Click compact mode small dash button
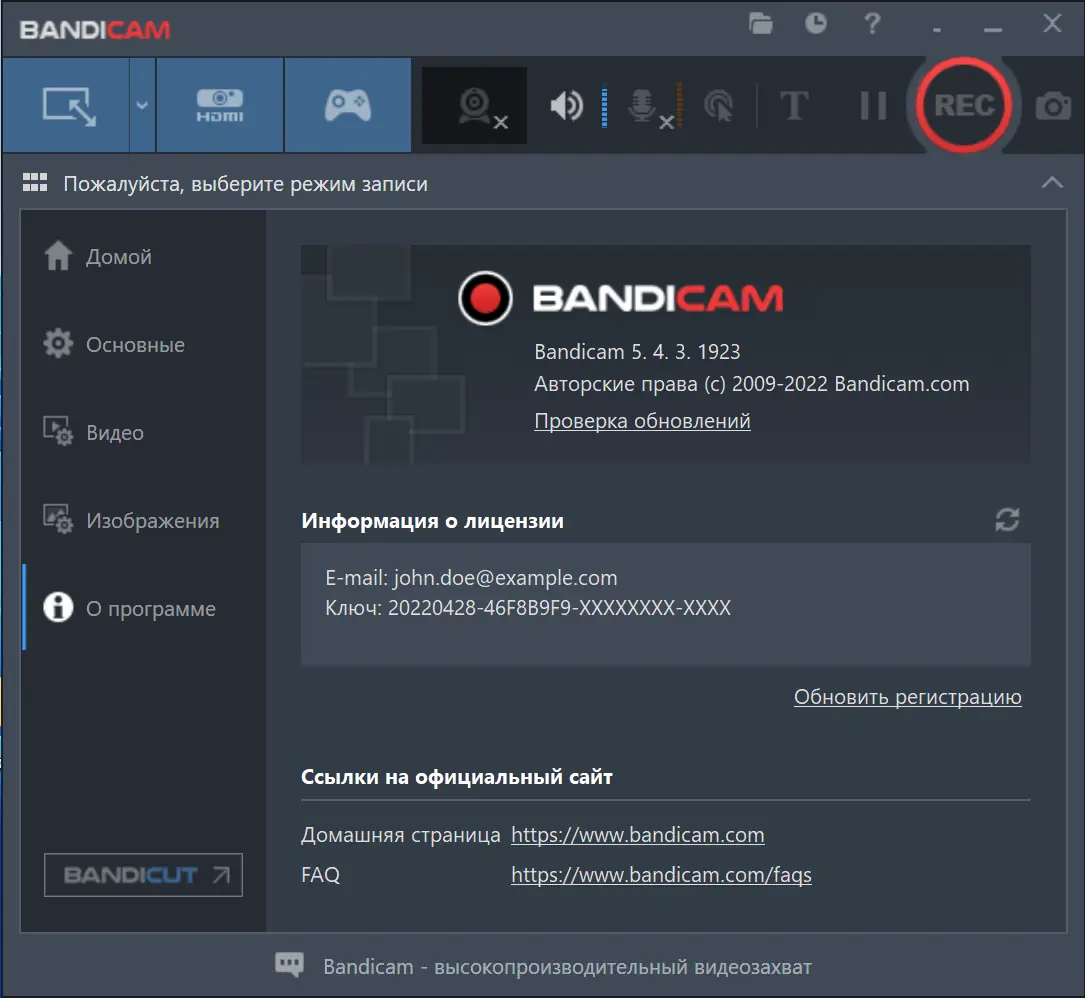 [x=937, y=30]
